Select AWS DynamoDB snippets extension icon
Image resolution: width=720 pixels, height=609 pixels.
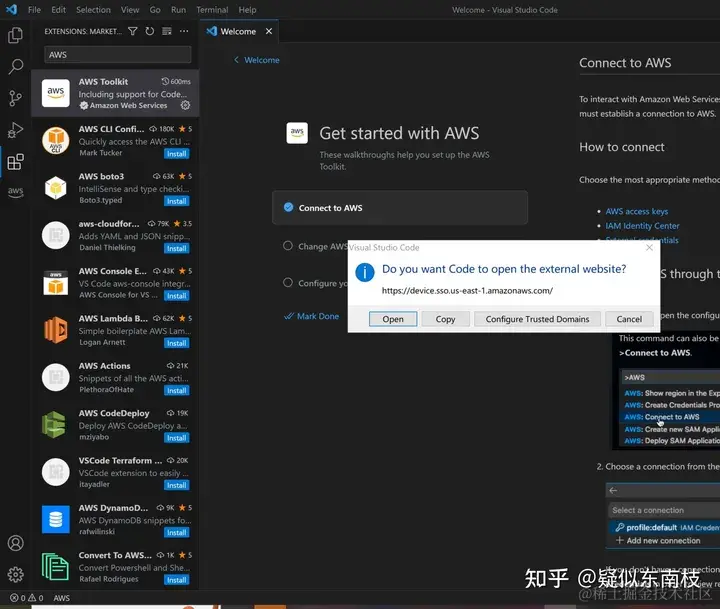pyautogui.click(x=56, y=519)
